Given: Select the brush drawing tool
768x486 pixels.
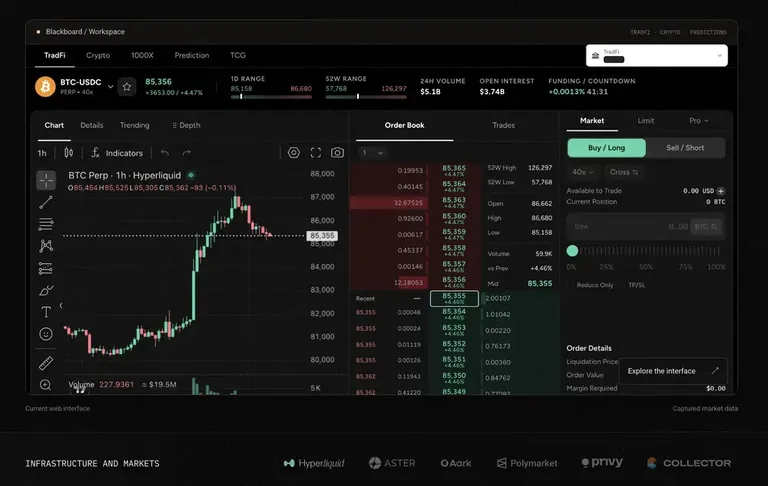Looking at the screenshot, I should point(46,290).
